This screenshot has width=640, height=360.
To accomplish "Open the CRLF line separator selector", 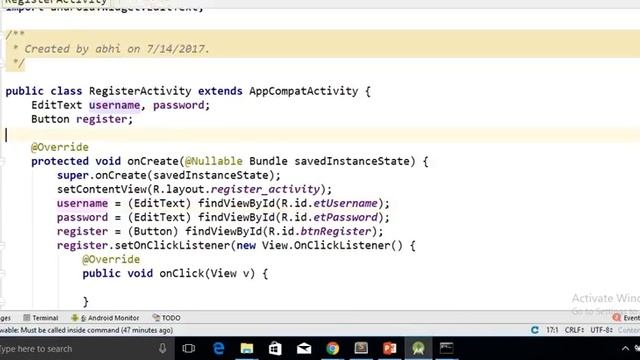I will pyautogui.click(x=574, y=330).
